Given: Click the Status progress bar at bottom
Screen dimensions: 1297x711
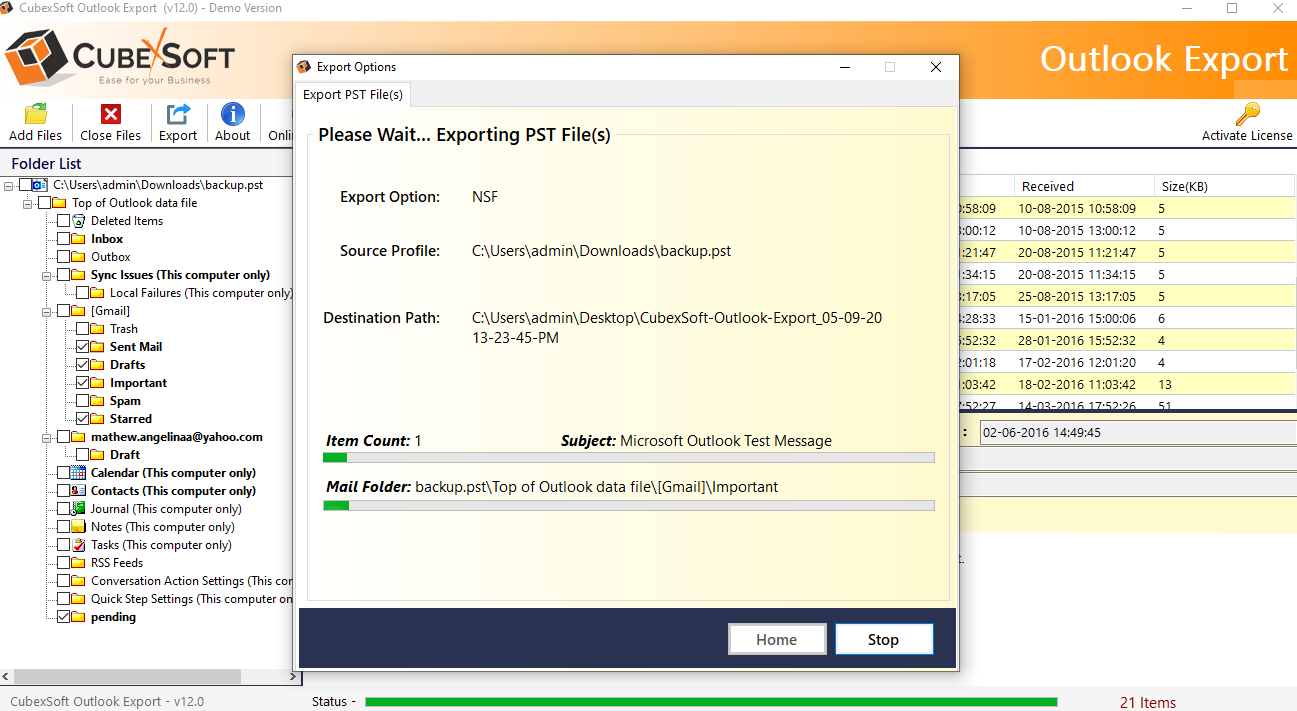Looking at the screenshot, I should pos(711,702).
